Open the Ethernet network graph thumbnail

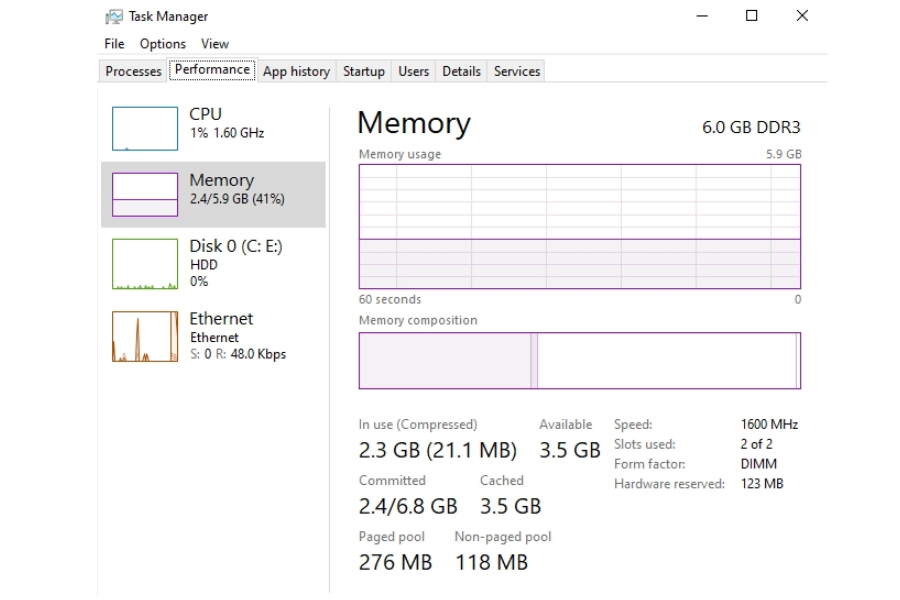tap(144, 337)
